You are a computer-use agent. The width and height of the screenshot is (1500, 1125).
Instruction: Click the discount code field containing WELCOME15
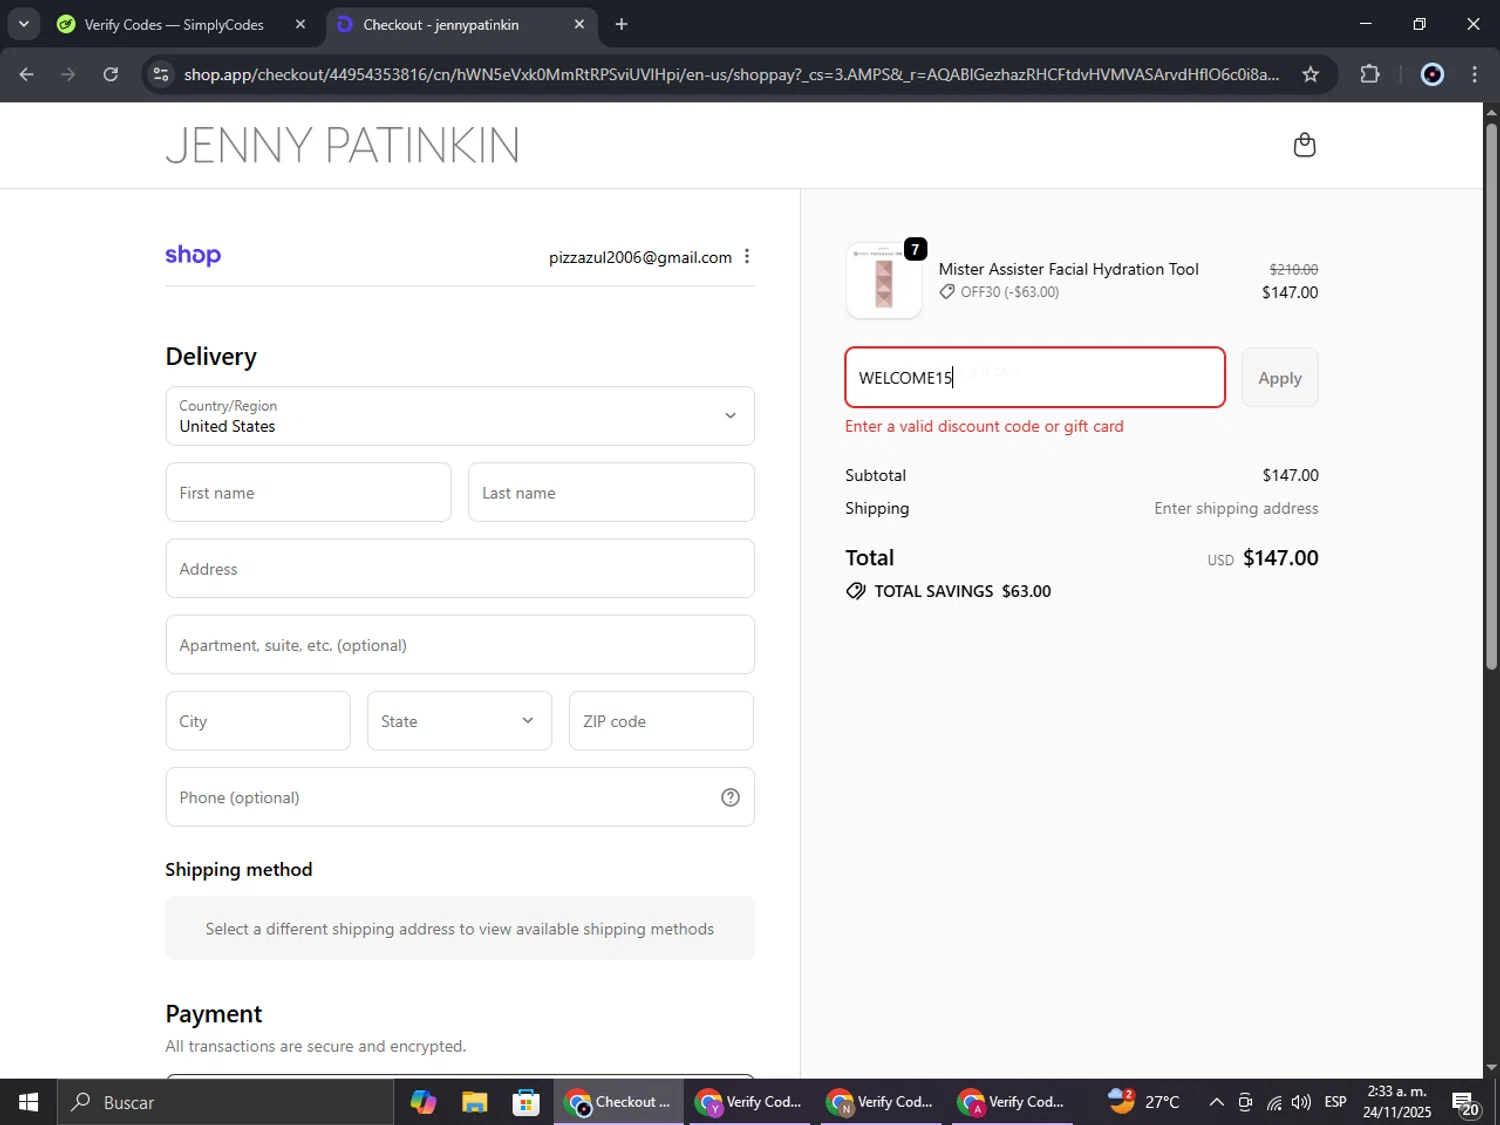click(1035, 378)
